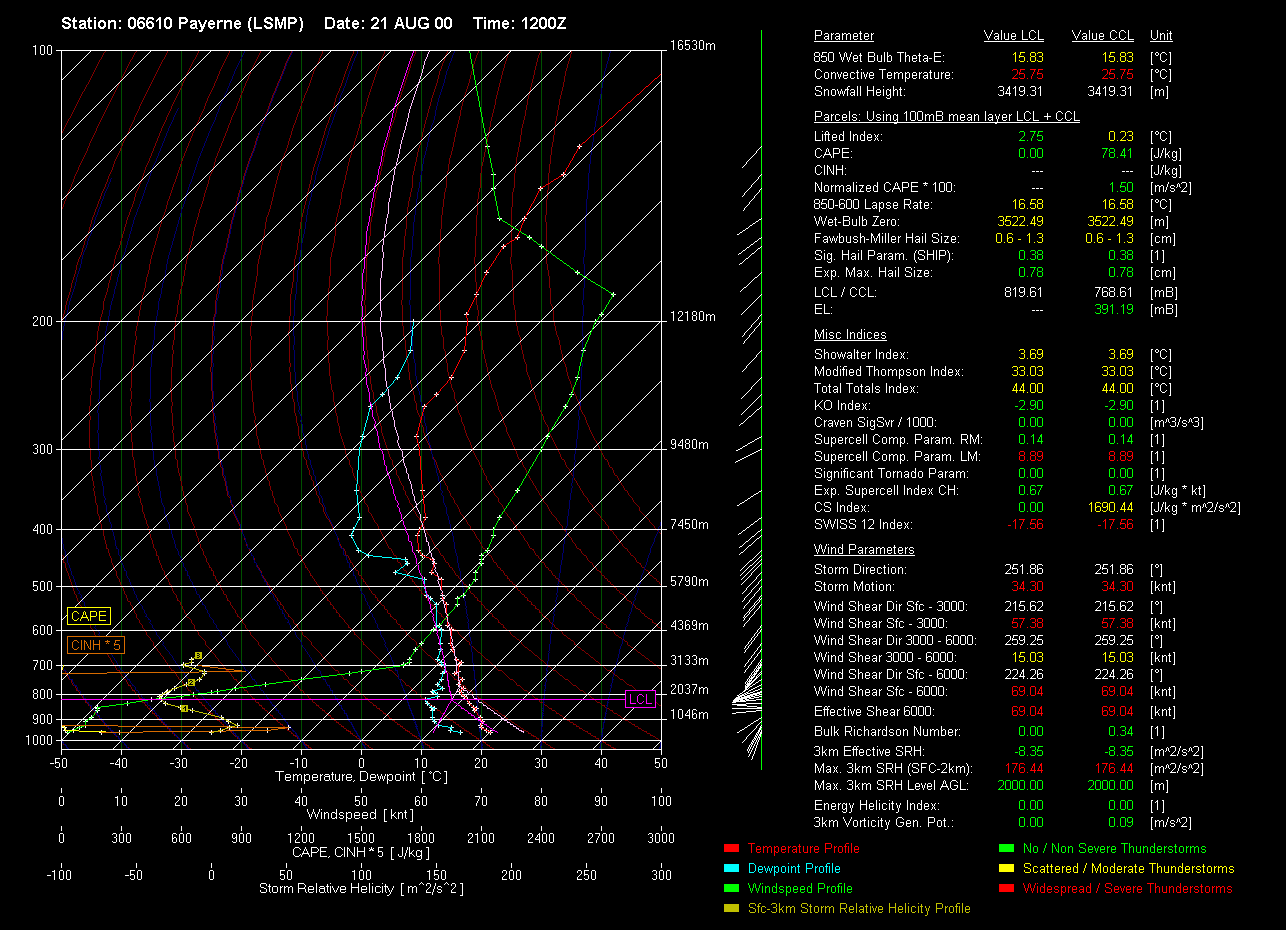Select the Value LCL column header

pyautogui.click(x=1014, y=36)
